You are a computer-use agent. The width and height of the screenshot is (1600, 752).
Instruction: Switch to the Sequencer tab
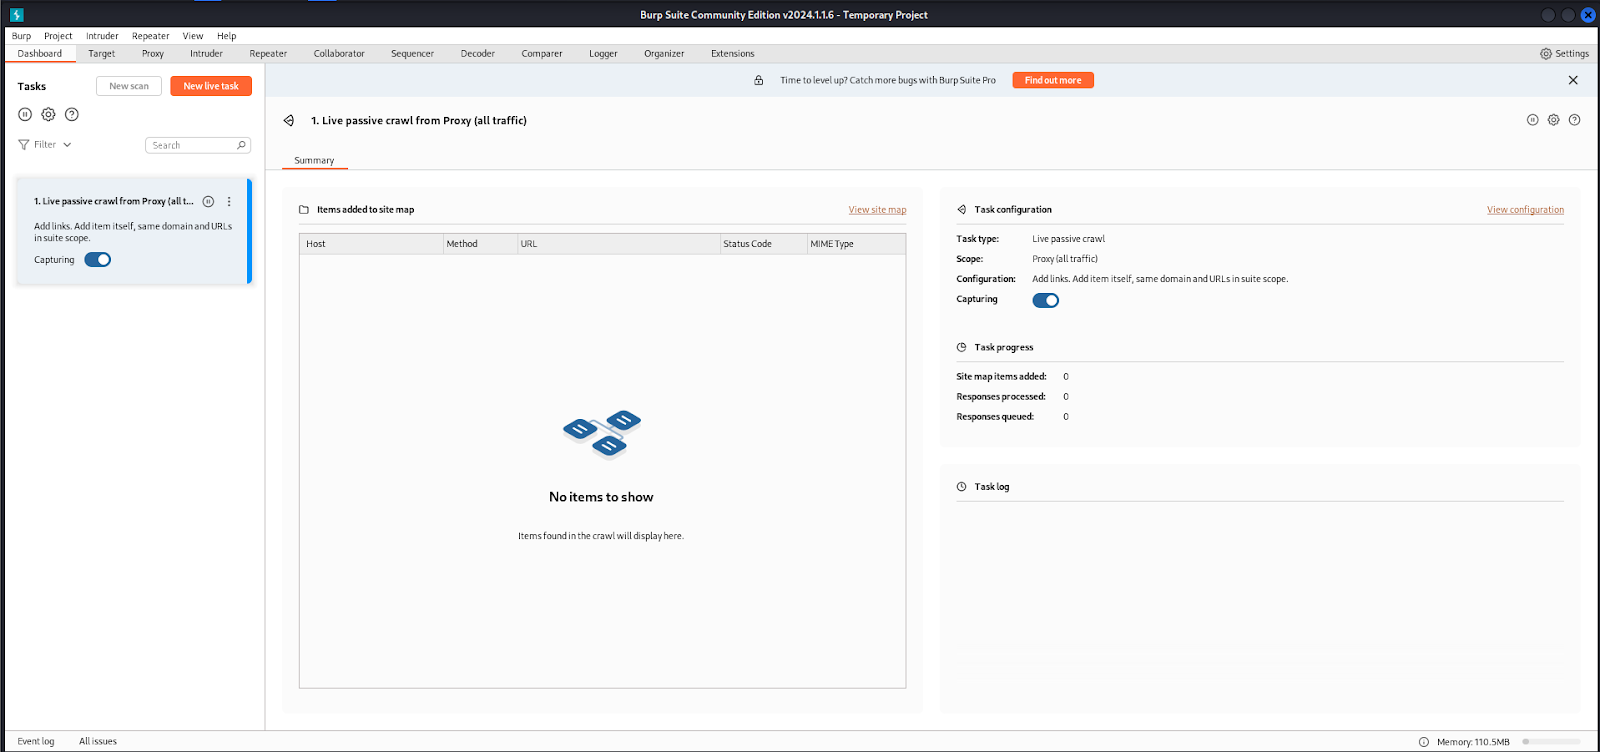pyautogui.click(x=413, y=54)
